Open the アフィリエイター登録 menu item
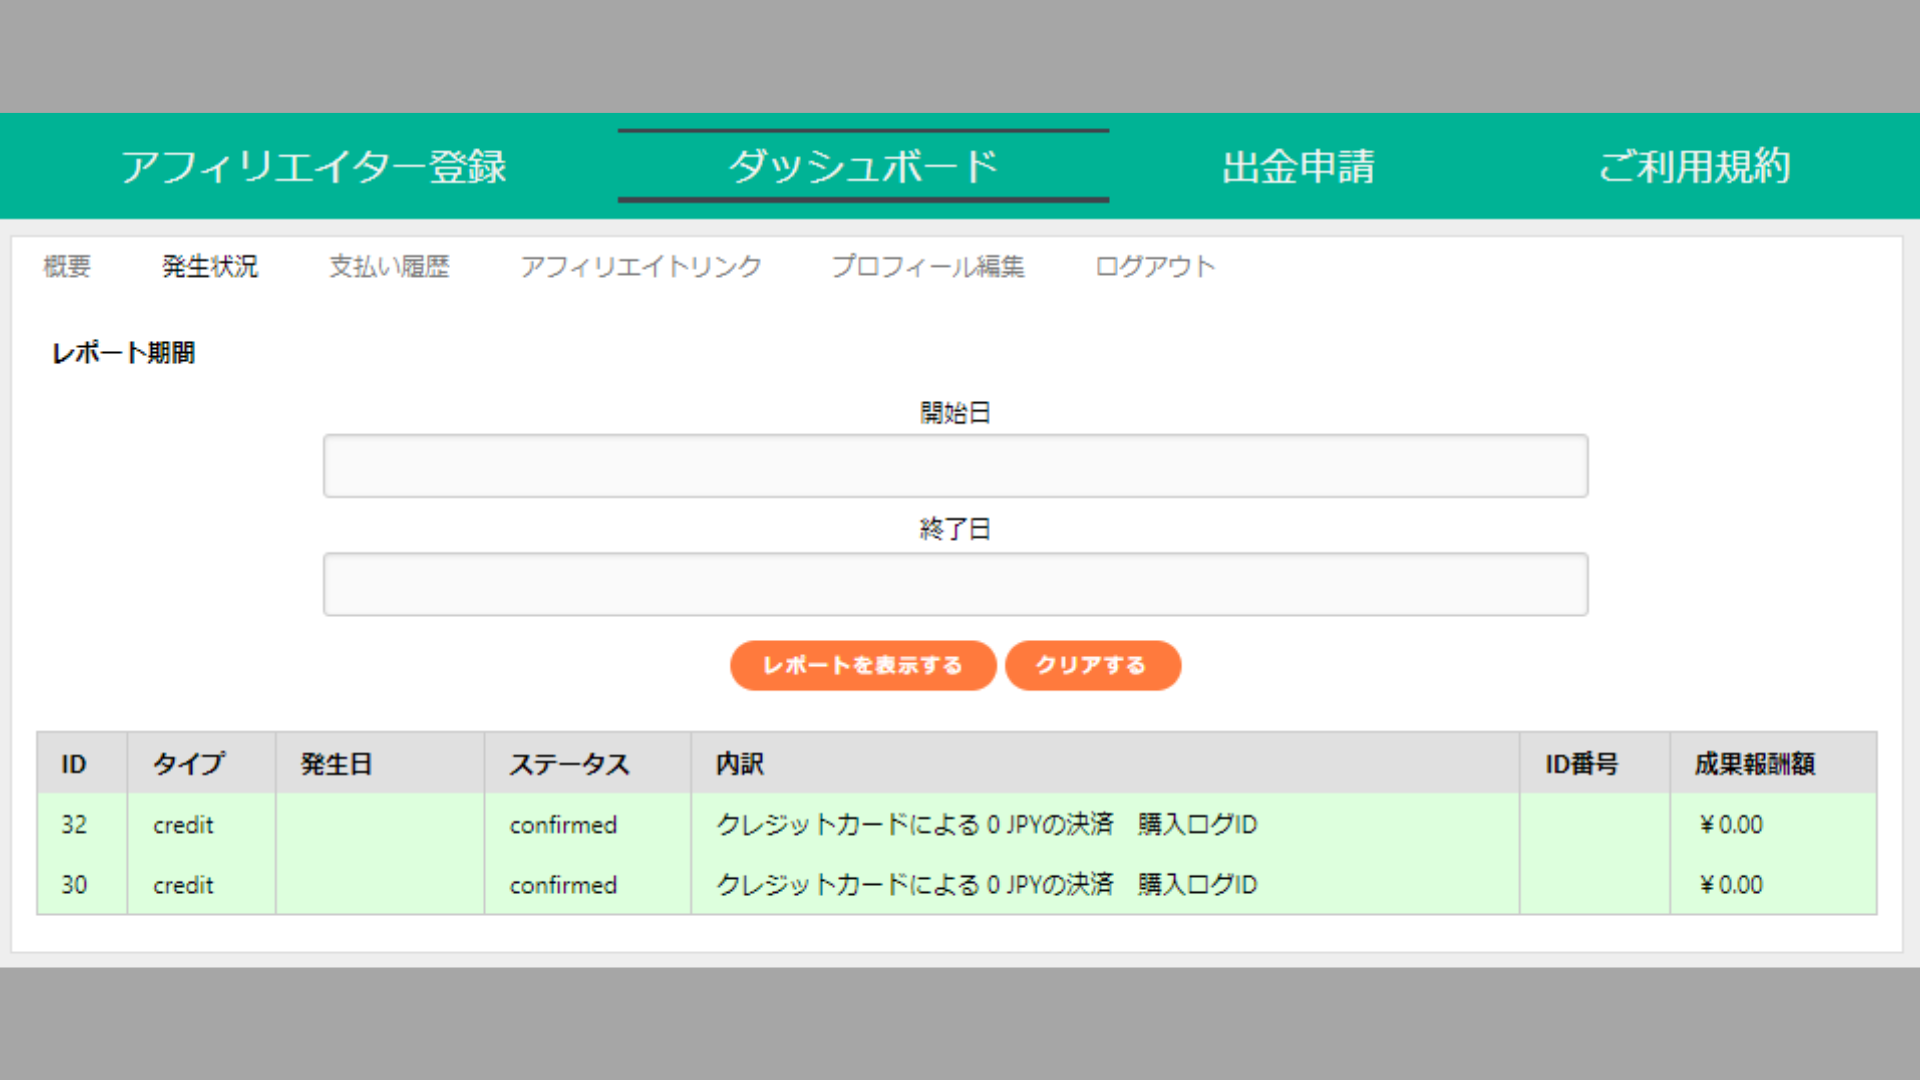This screenshot has height=1080, width=1920. pos(314,166)
